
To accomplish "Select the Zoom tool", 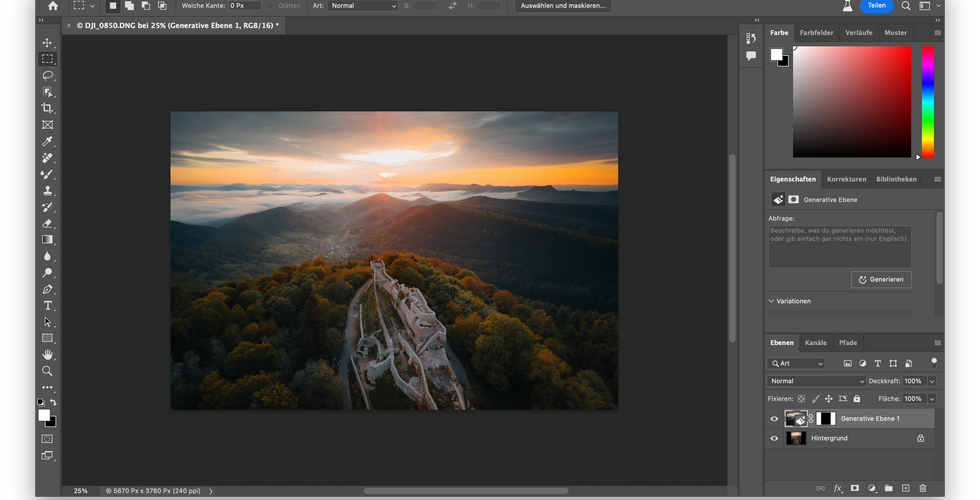I will (x=47, y=371).
